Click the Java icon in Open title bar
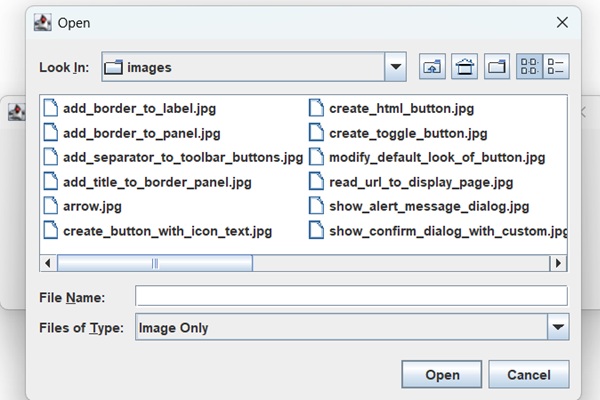This screenshot has width=600, height=400. 42,23
